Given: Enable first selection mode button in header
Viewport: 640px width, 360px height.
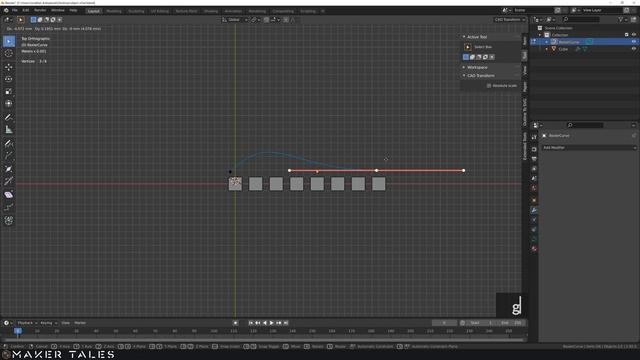Looking at the screenshot, I should [33, 20].
